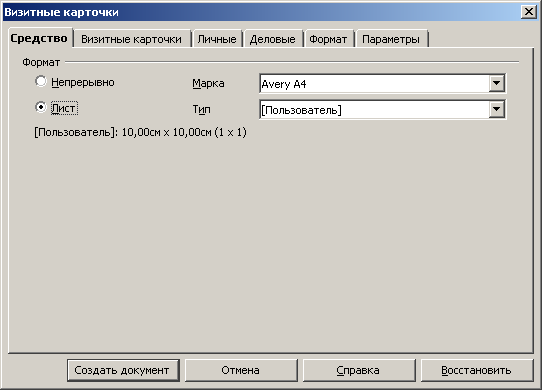The height and width of the screenshot is (390, 542).
Task: Click the Тип label
Action: 202,109
